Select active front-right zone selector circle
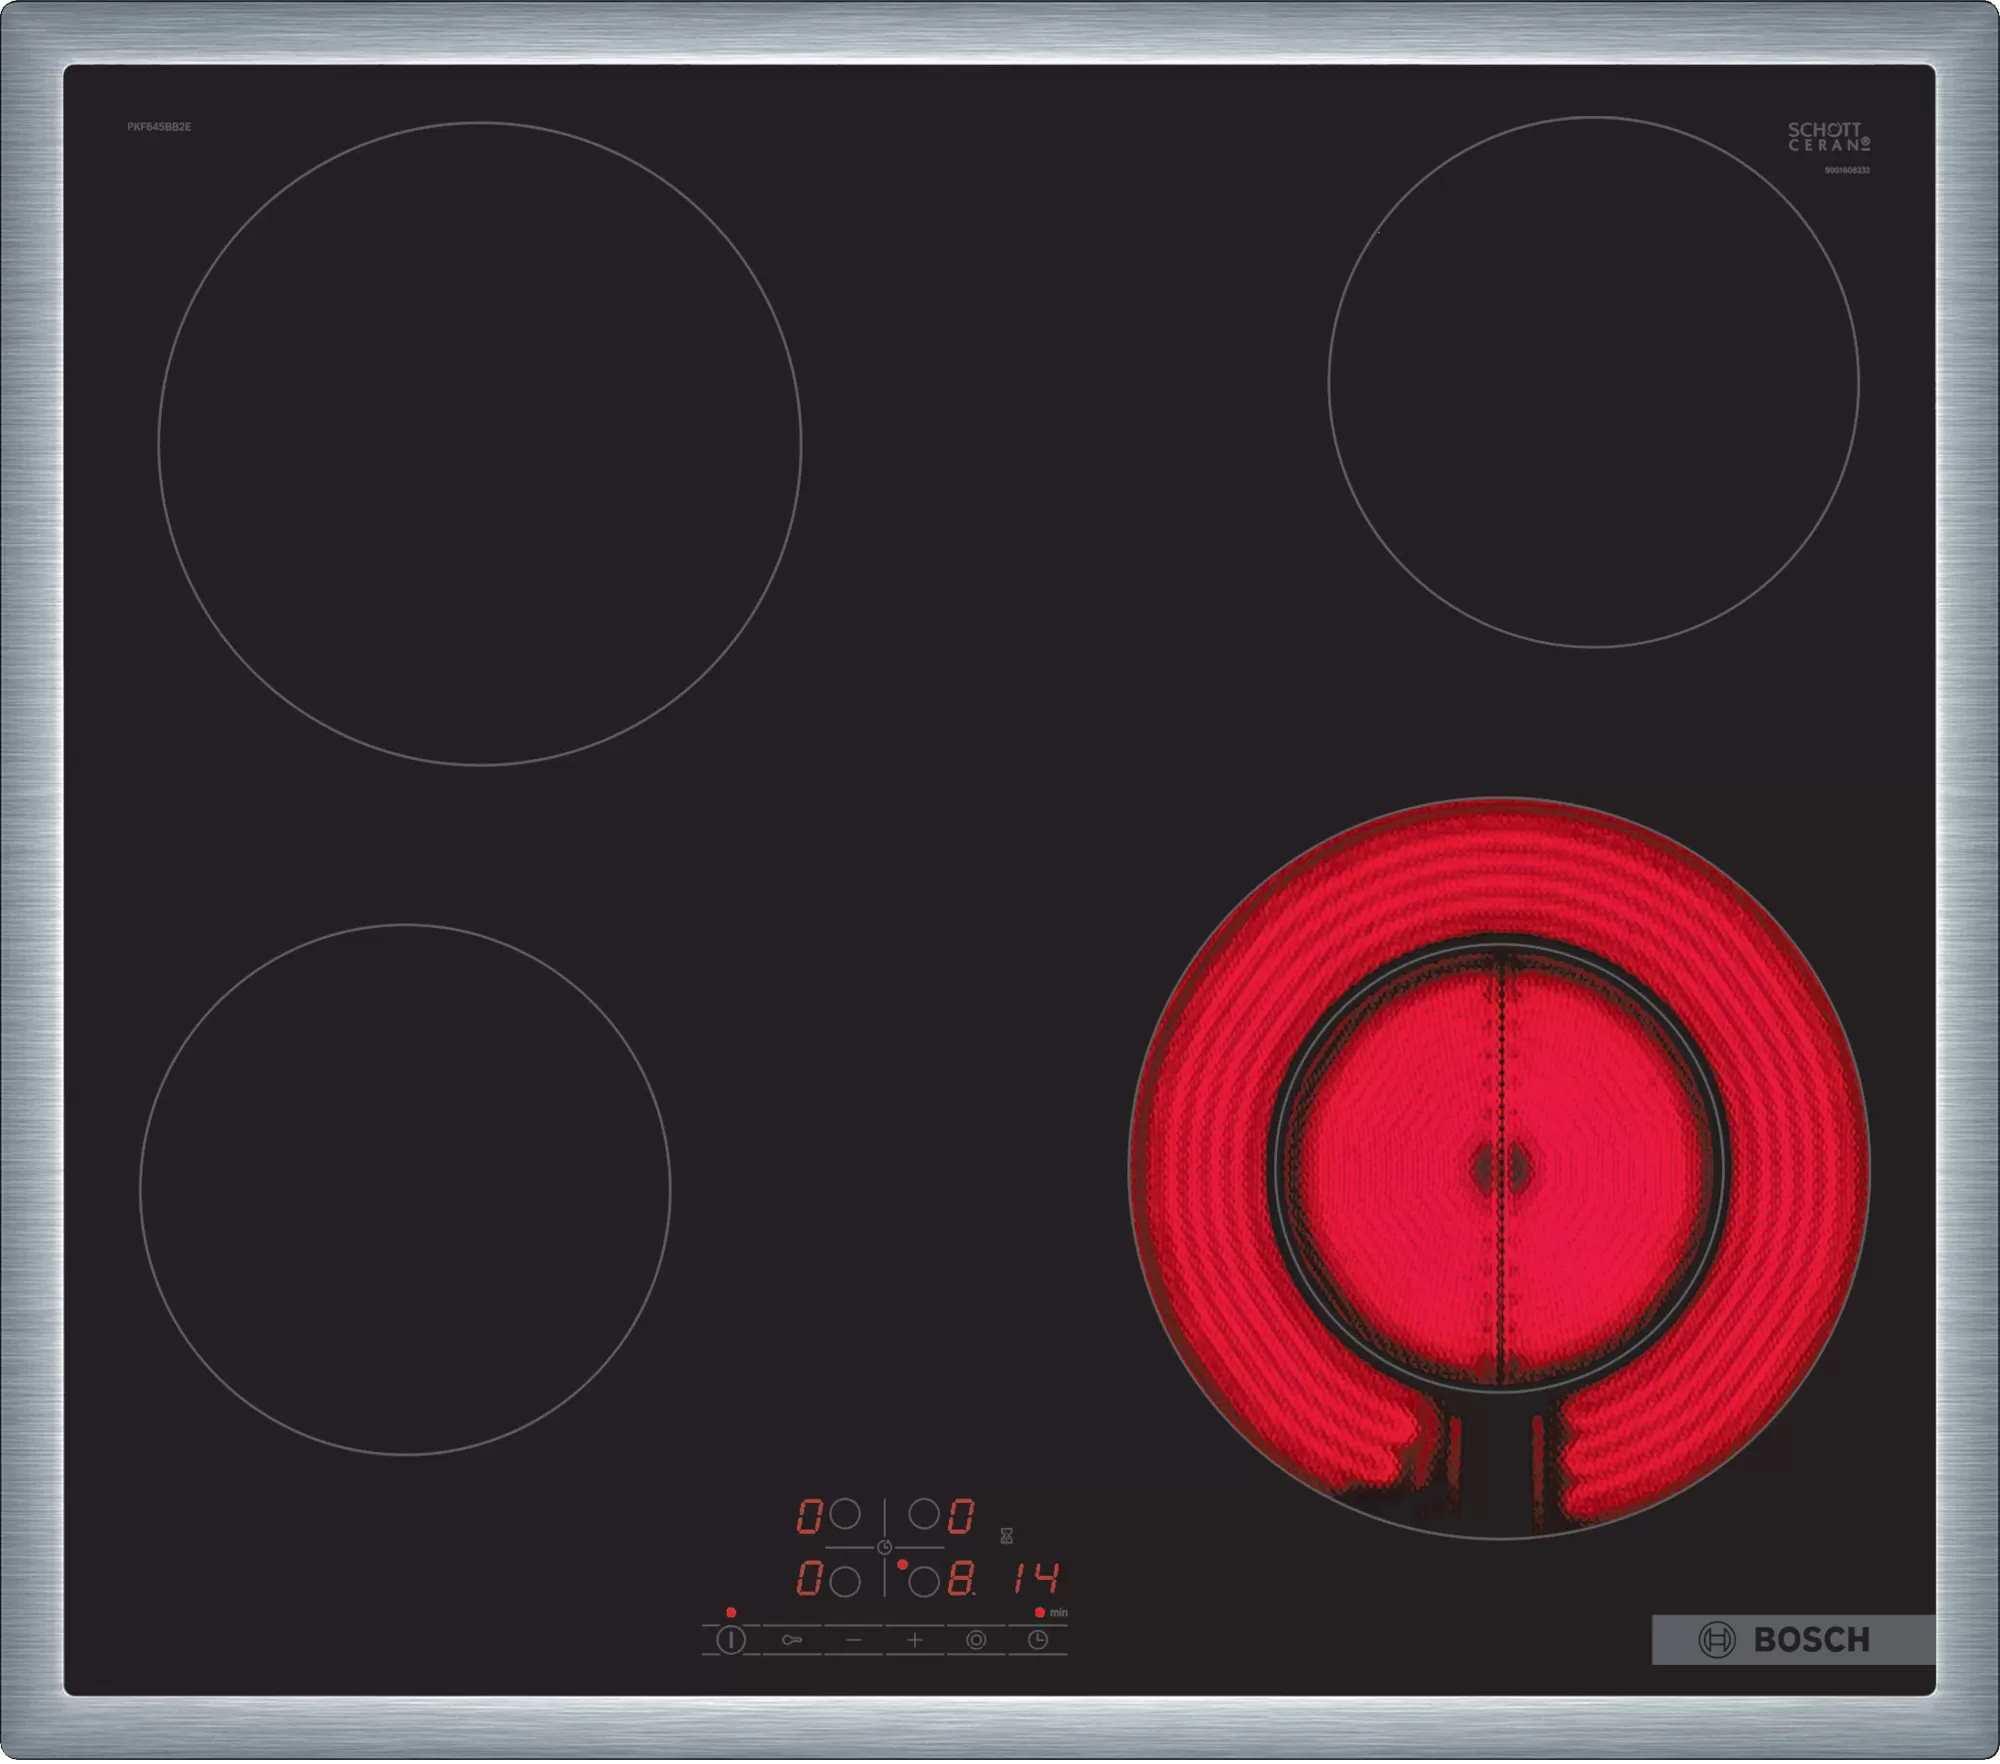Screen dimensions: 2000x1764 pos(923,1581)
